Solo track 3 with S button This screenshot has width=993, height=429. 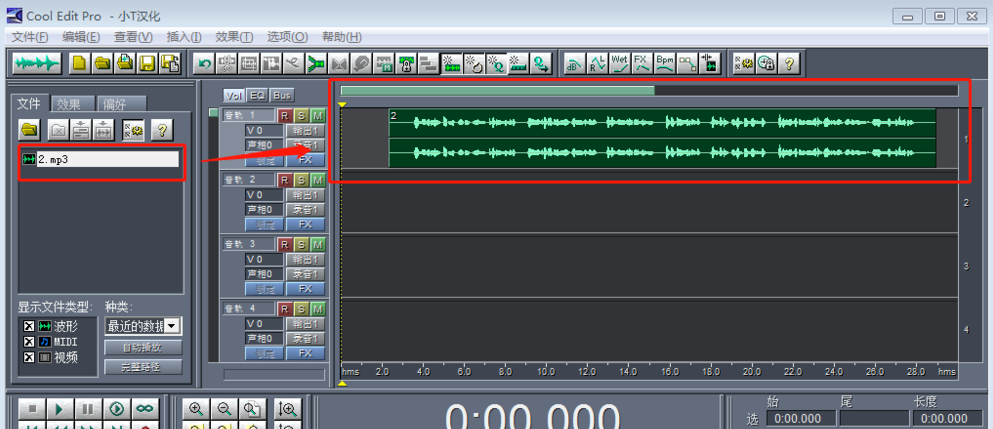301,244
